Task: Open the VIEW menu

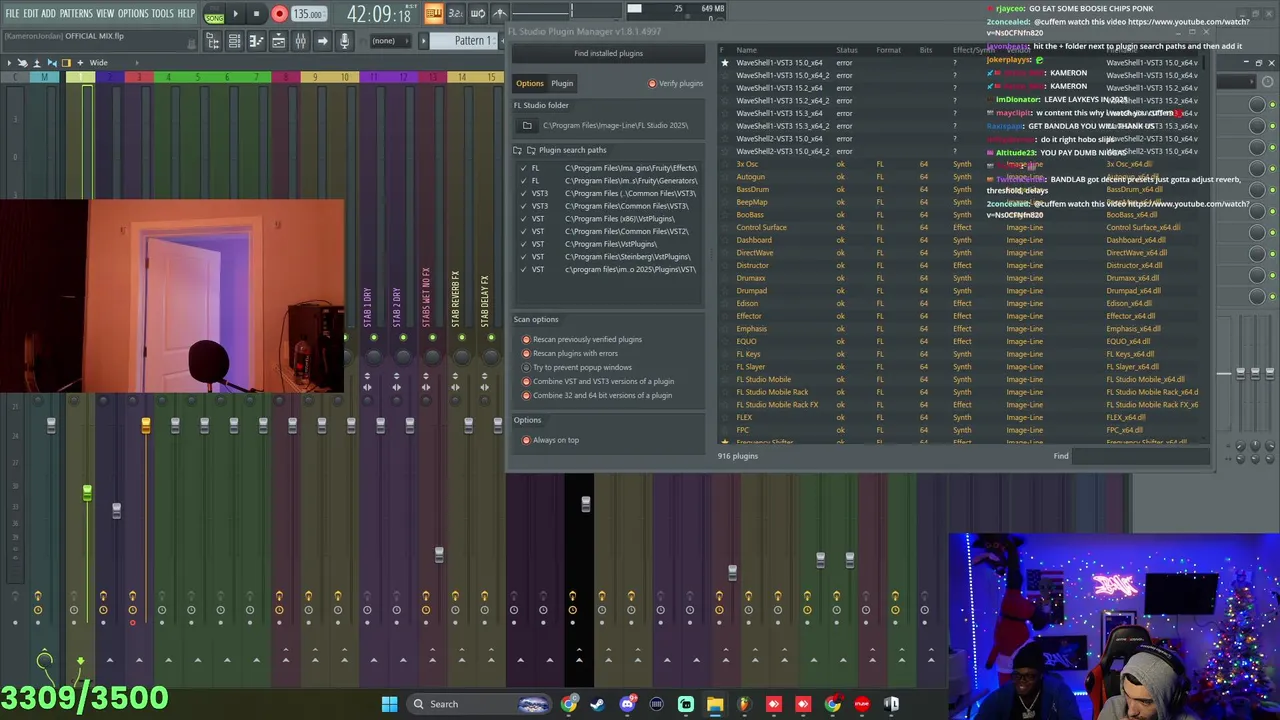Action: tap(105, 14)
